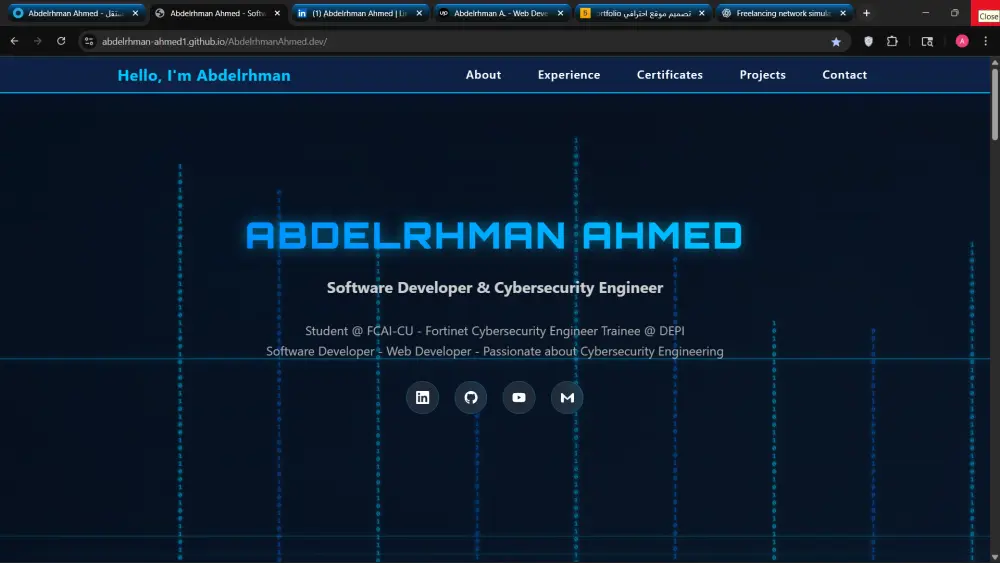The height and width of the screenshot is (563, 1000).
Task: Click the red Close button
Action: coord(986,15)
